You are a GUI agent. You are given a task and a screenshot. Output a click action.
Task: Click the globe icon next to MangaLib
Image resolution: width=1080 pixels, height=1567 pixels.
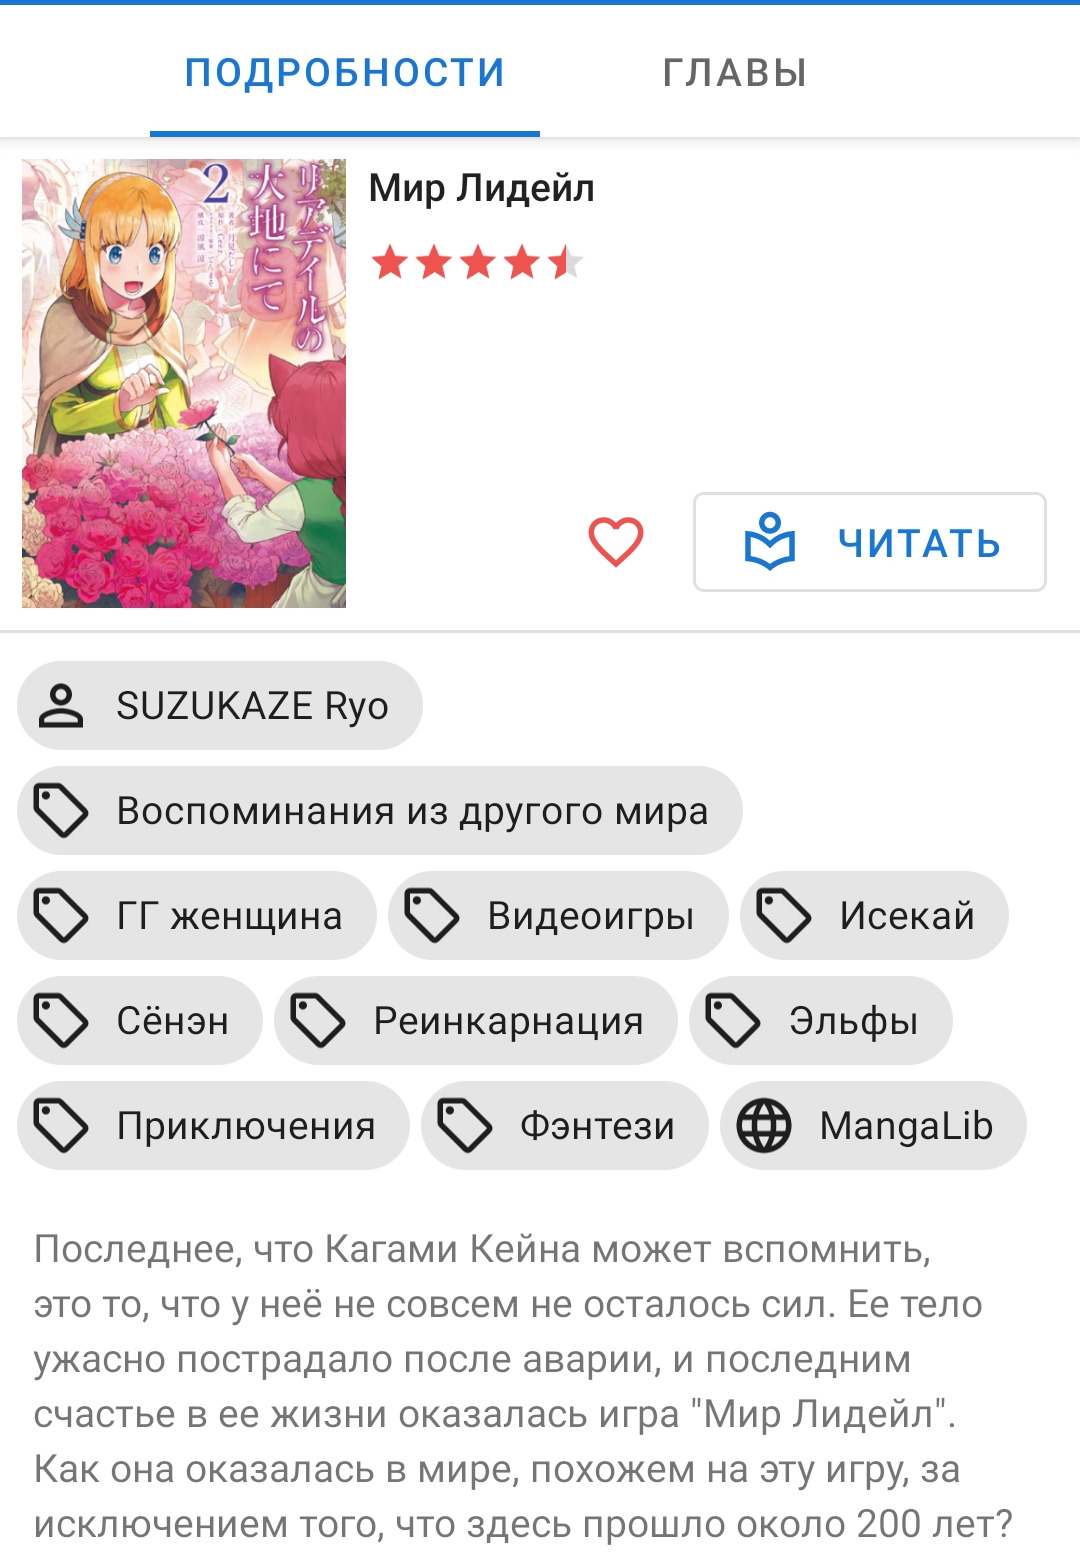pos(764,1126)
